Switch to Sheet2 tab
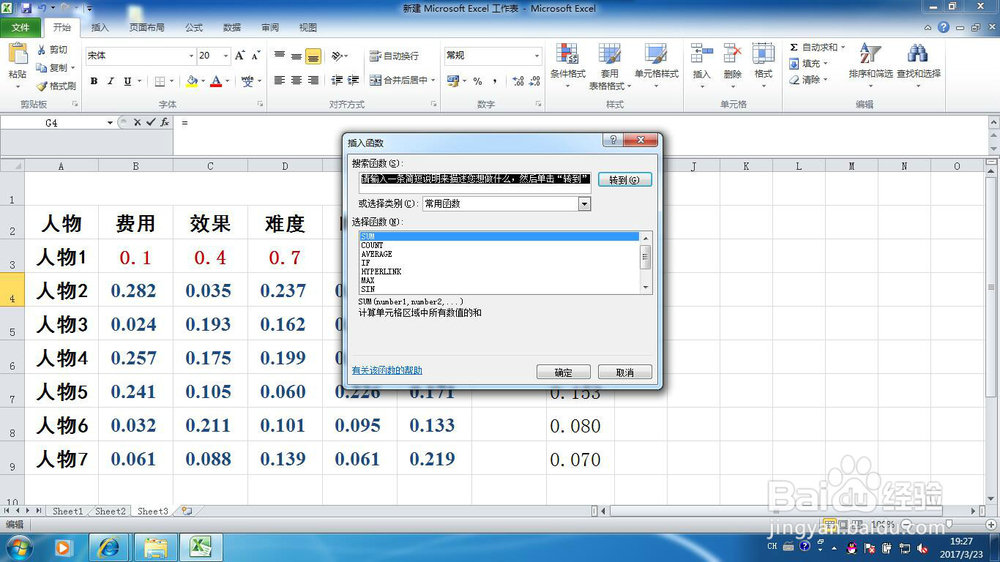Viewport: 1000px width, 562px height. tap(110, 511)
